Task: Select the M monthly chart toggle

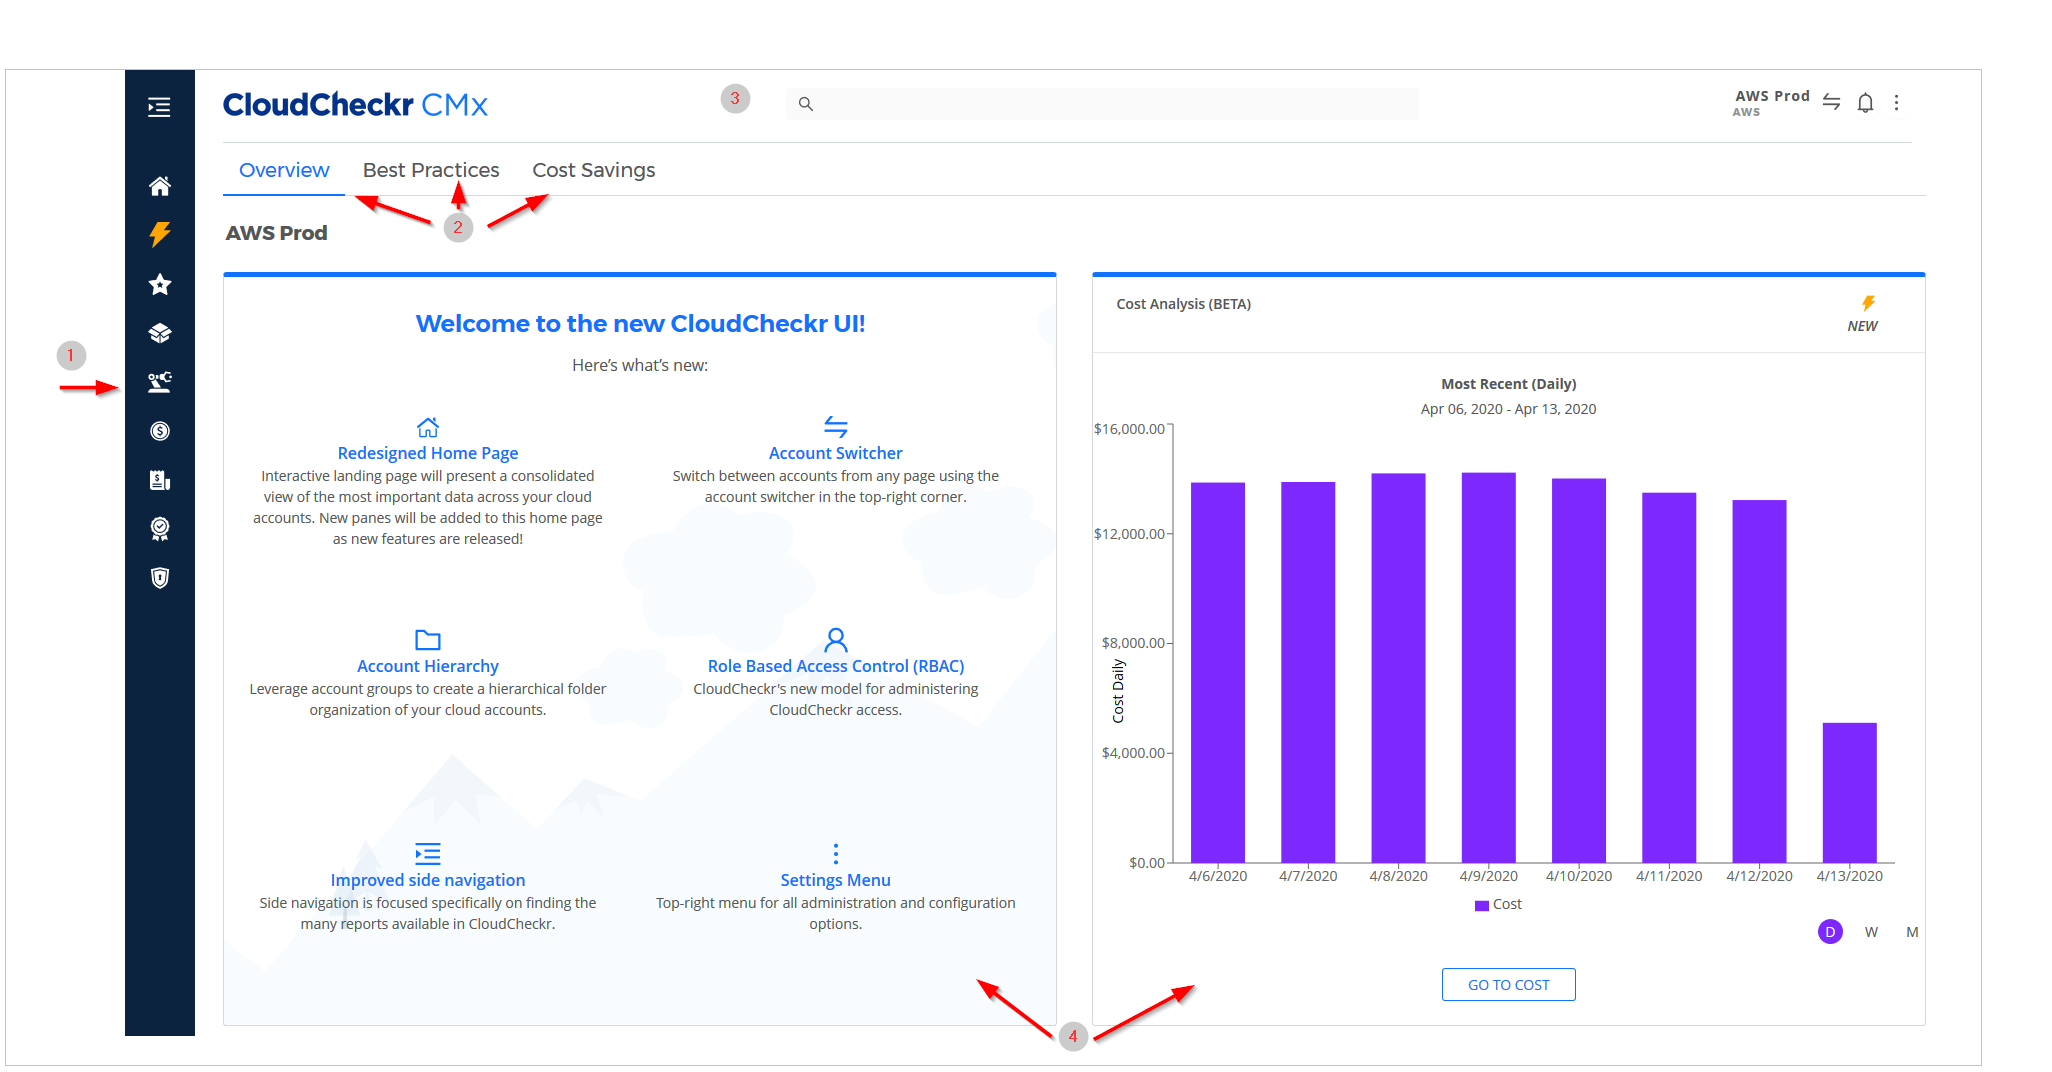Action: tap(1912, 932)
